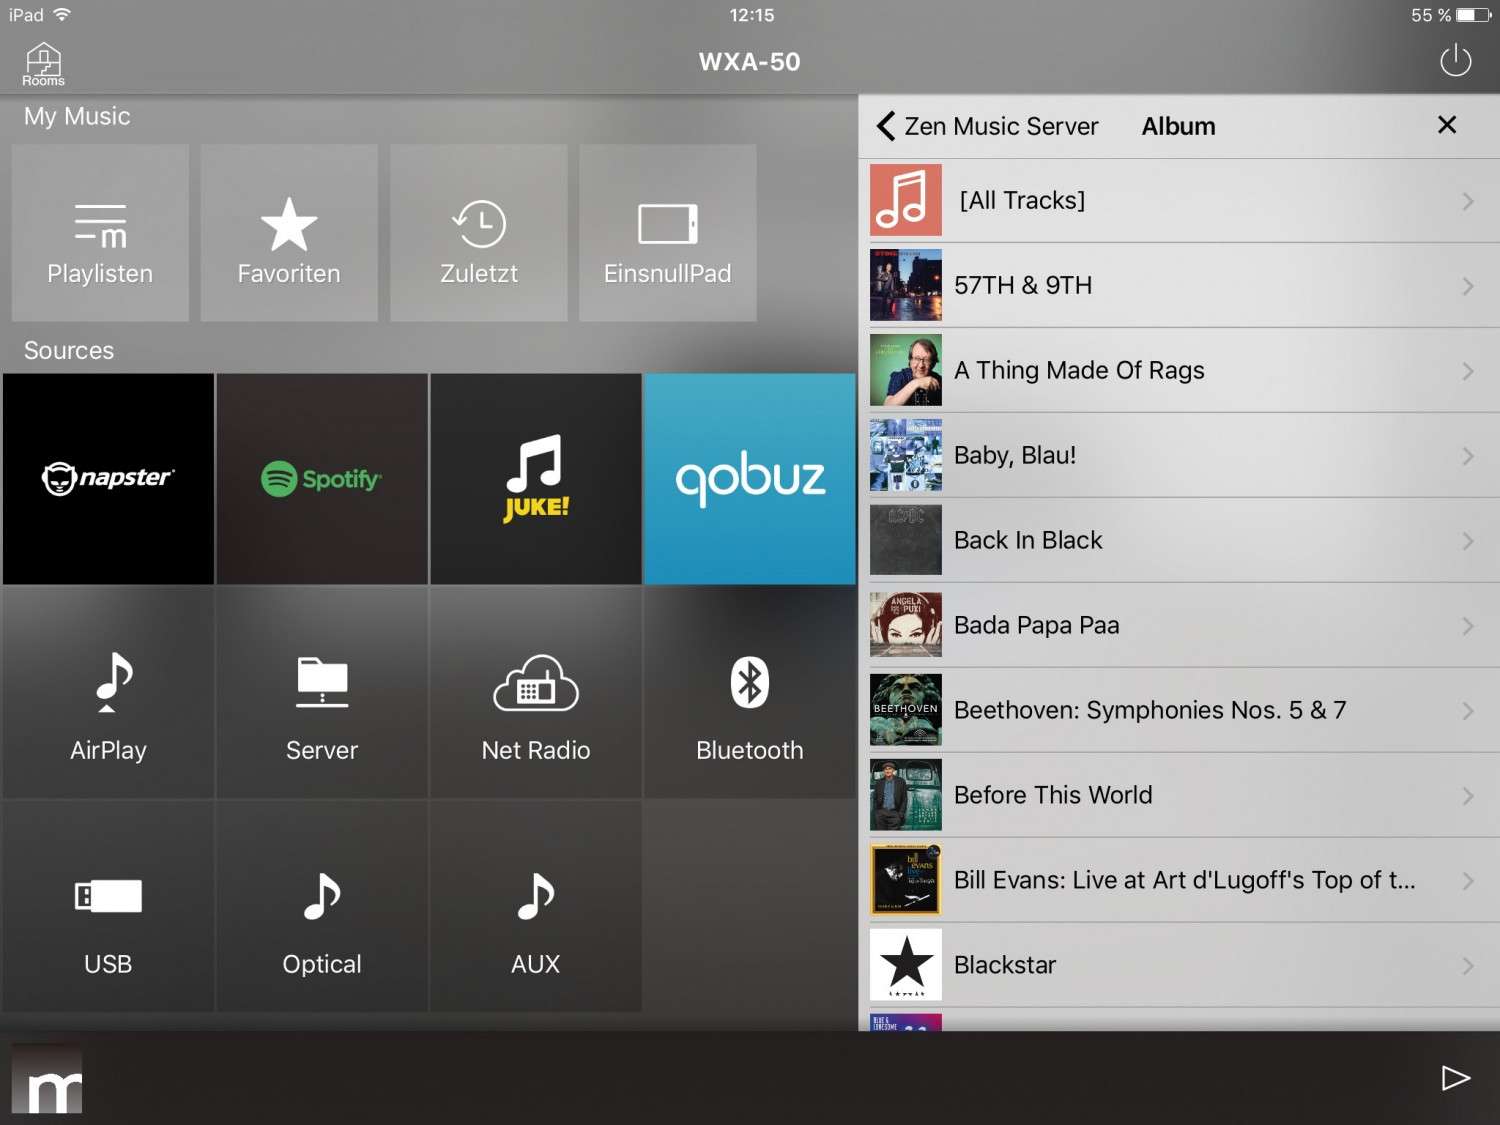Screen dimensions: 1500x1125
Task: Open Beethoven: Symphonies Nos. 5 & 7
Action: tap(1179, 710)
